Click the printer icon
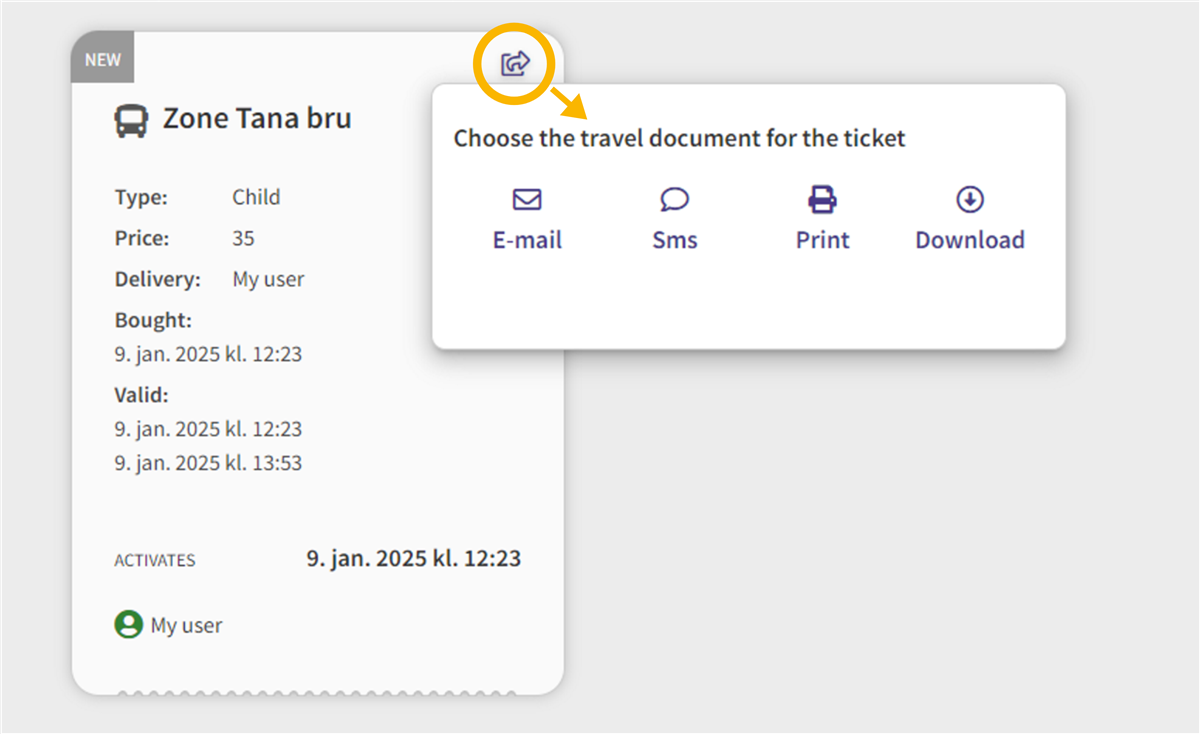 822,200
